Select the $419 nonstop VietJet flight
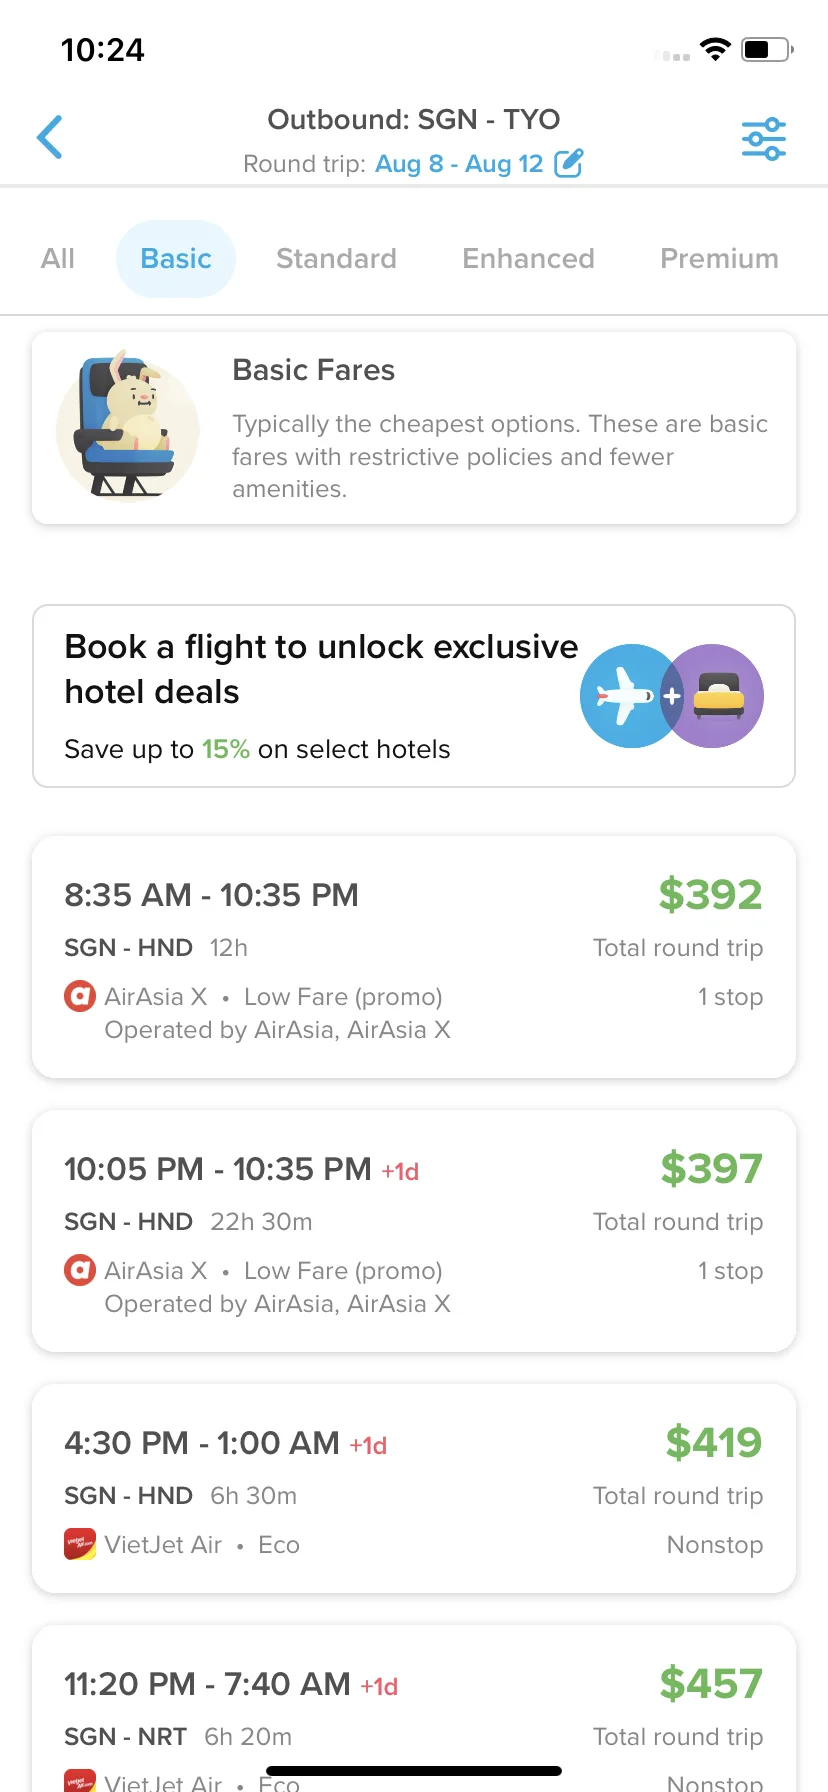Viewport: 828px width, 1792px height. 414,1488
